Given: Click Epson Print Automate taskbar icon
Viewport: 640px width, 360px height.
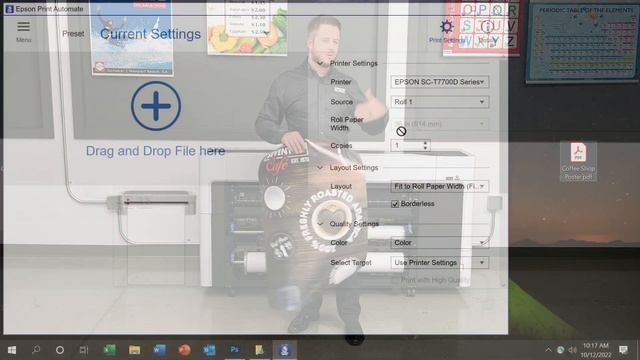Looking at the screenshot, I should tap(284, 350).
